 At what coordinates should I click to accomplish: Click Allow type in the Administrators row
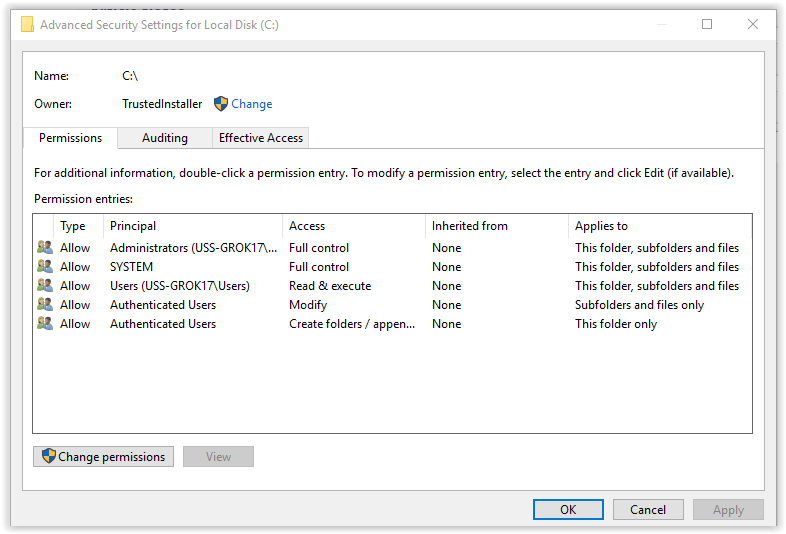(75, 248)
